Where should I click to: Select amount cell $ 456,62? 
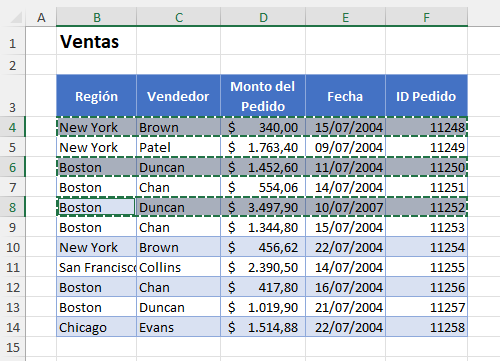[263, 247]
